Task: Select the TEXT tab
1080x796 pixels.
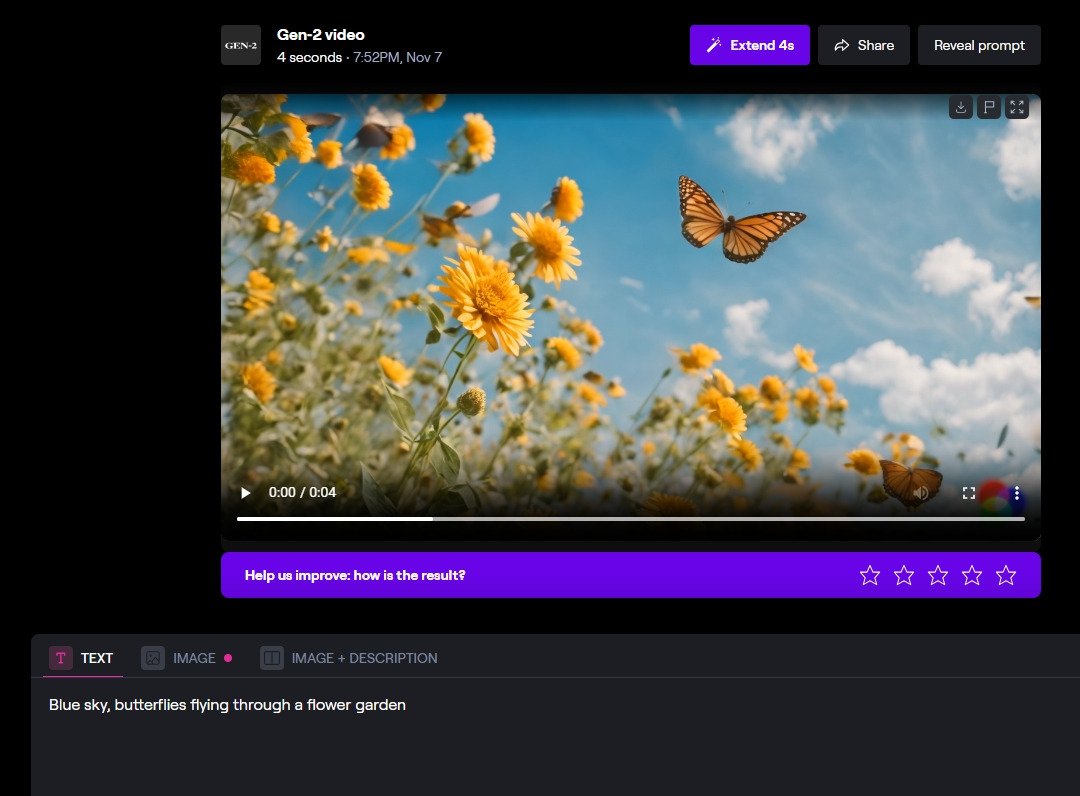Action: pos(82,658)
